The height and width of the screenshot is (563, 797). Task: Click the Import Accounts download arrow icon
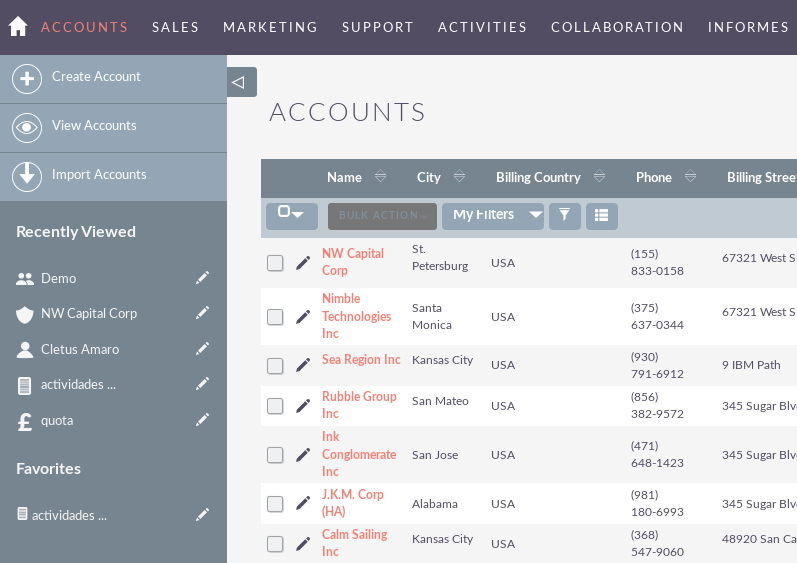[27, 176]
